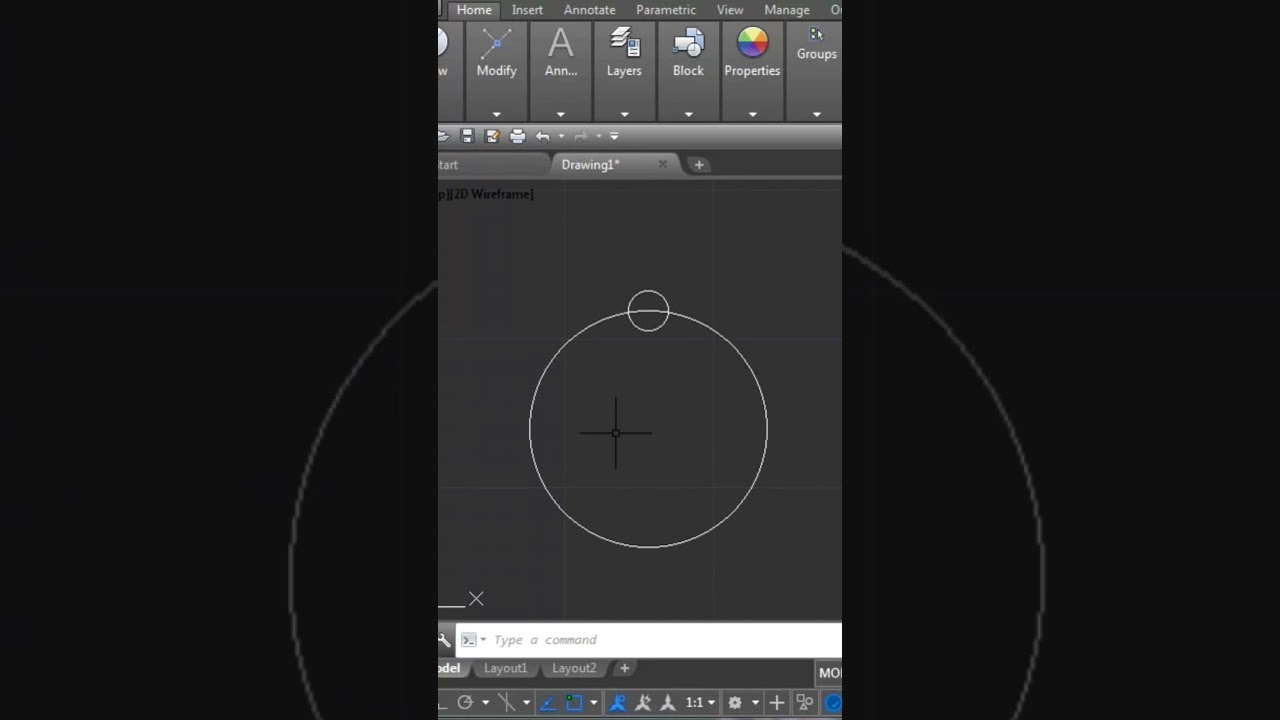This screenshot has width=1280, height=720.
Task: Click the annotation scale icon before 1:1
Action: click(x=669, y=703)
